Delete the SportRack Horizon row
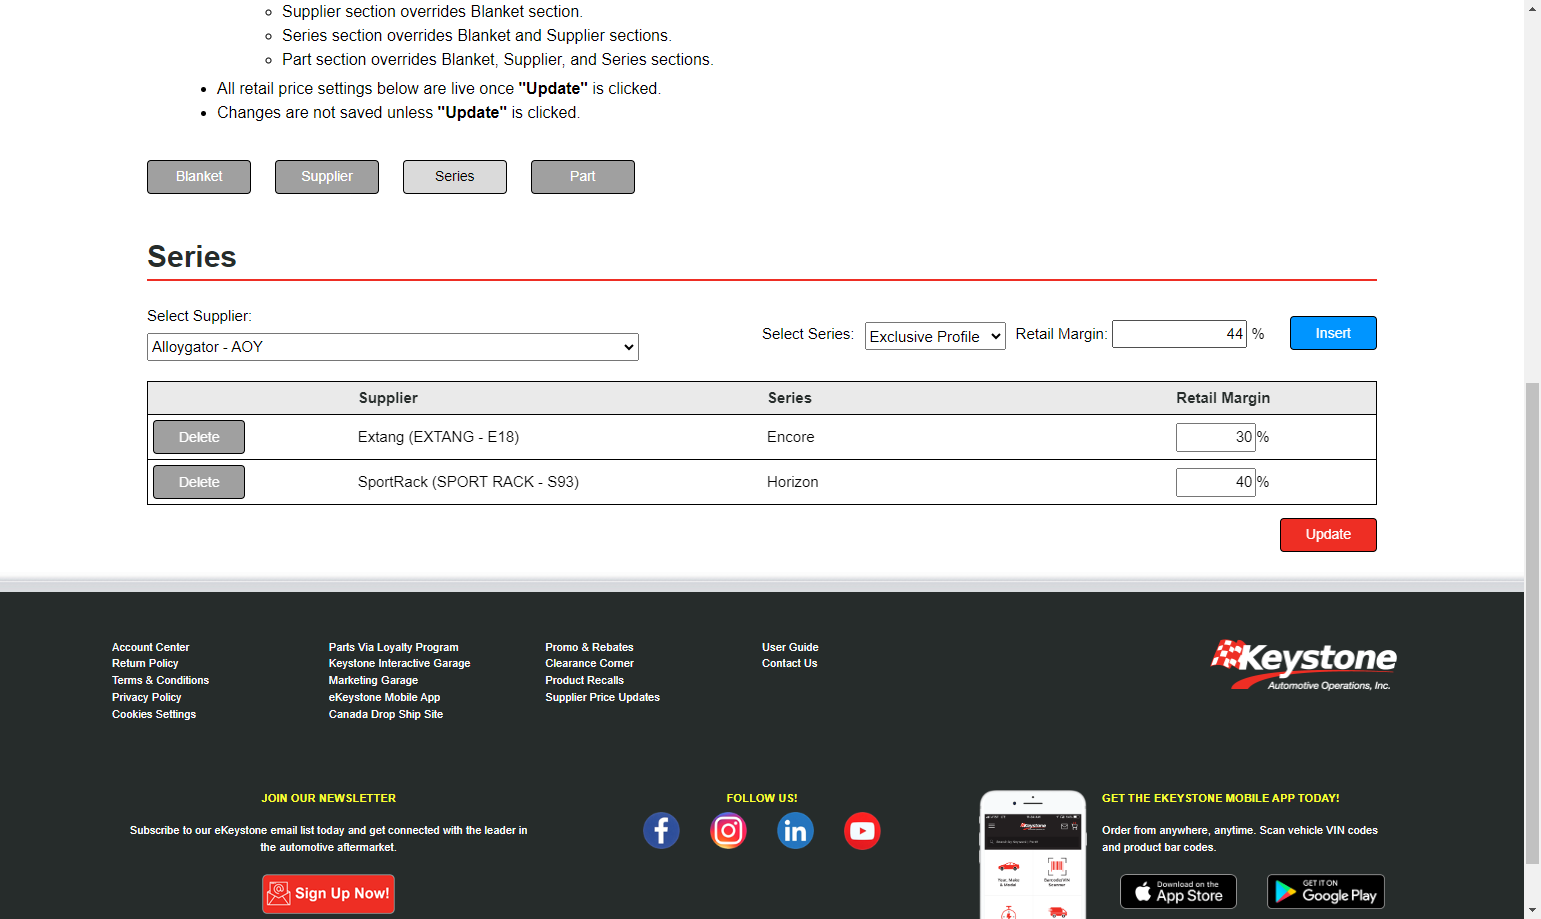Viewport: 1541px width, 919px height. click(x=199, y=482)
